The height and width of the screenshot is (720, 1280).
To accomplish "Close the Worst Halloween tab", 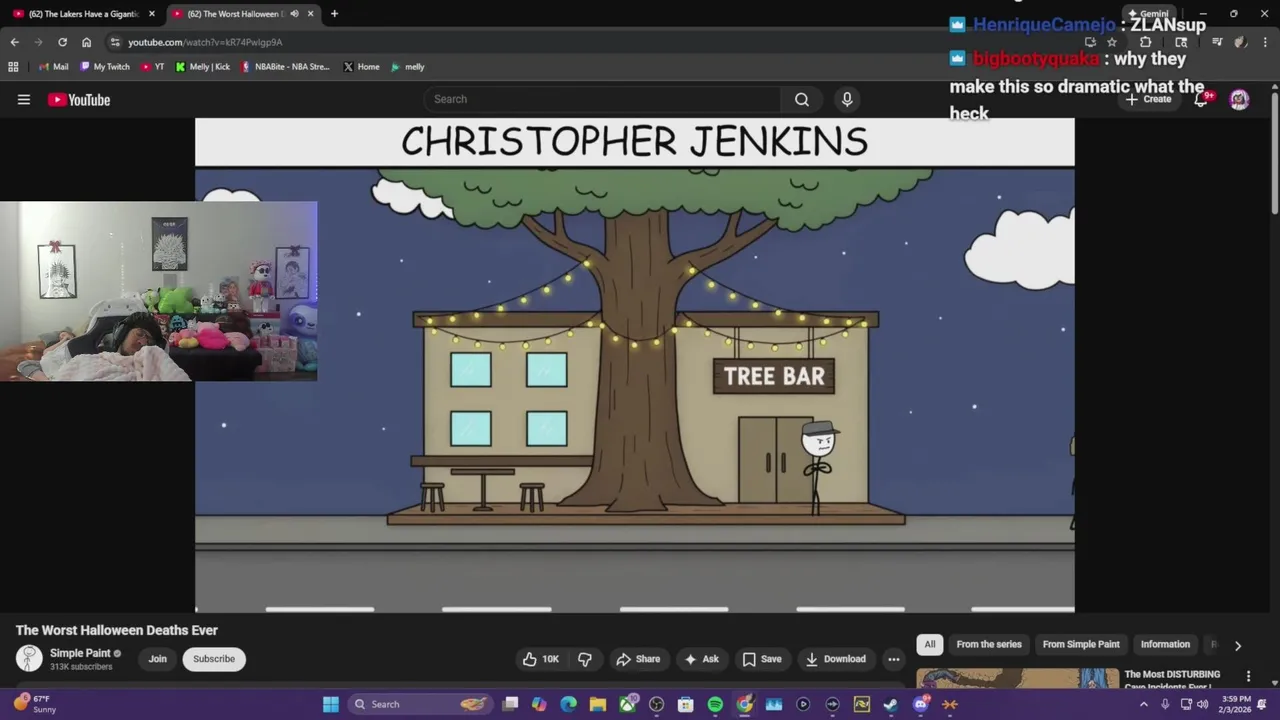I will [310, 14].
